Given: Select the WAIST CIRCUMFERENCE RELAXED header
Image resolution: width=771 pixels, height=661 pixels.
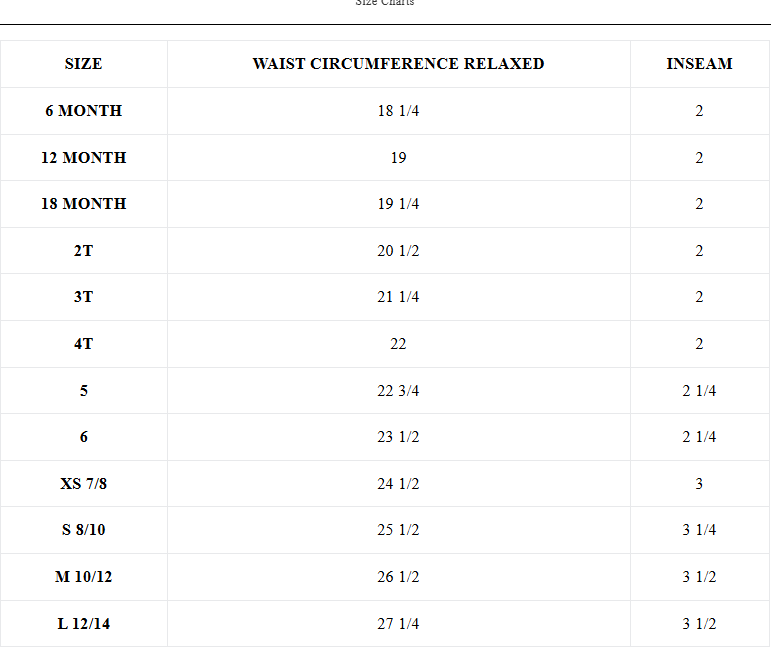Looking at the screenshot, I should (x=398, y=64).
